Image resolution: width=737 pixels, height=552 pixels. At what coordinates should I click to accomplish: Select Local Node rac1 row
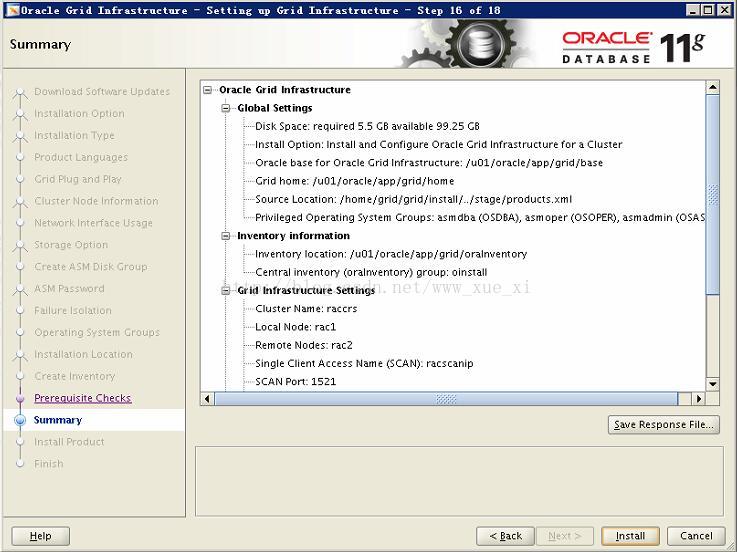tap(295, 327)
